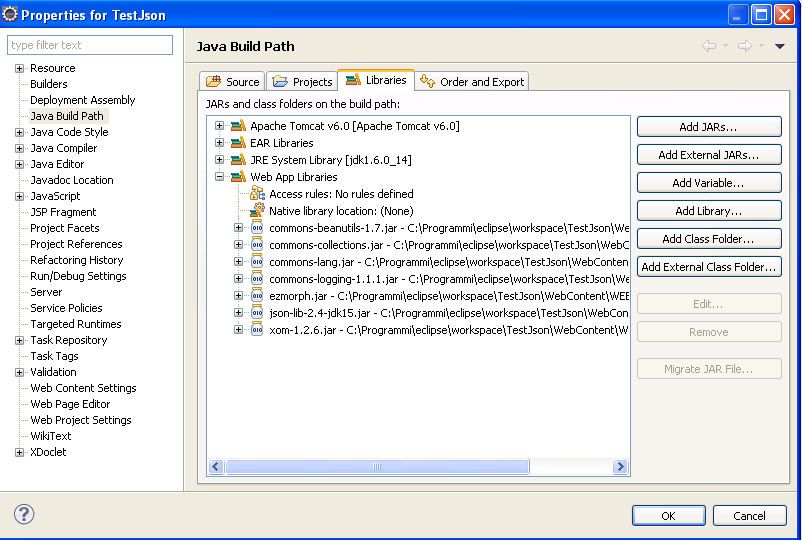The image size is (802, 541).
Task: Click the Access rules icon
Action: [x=257, y=194]
